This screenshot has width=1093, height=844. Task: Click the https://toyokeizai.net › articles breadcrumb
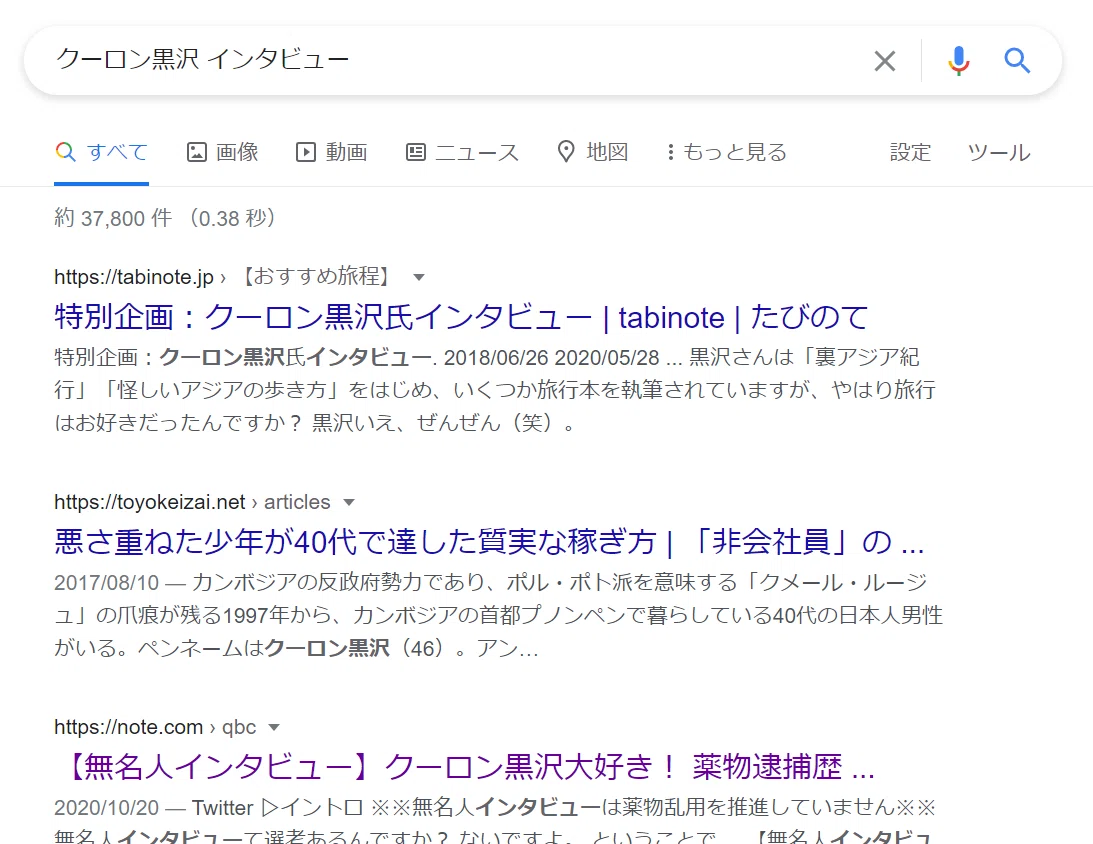tap(192, 502)
